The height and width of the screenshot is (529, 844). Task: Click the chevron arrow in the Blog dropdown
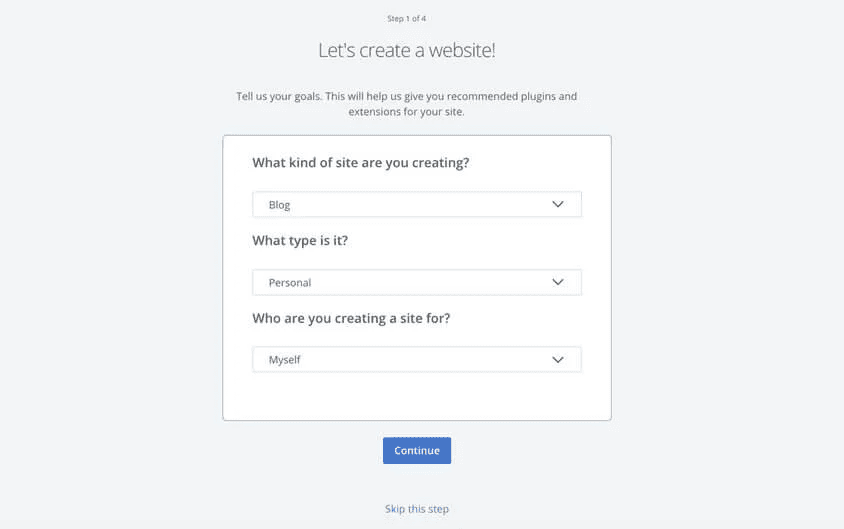pos(558,204)
